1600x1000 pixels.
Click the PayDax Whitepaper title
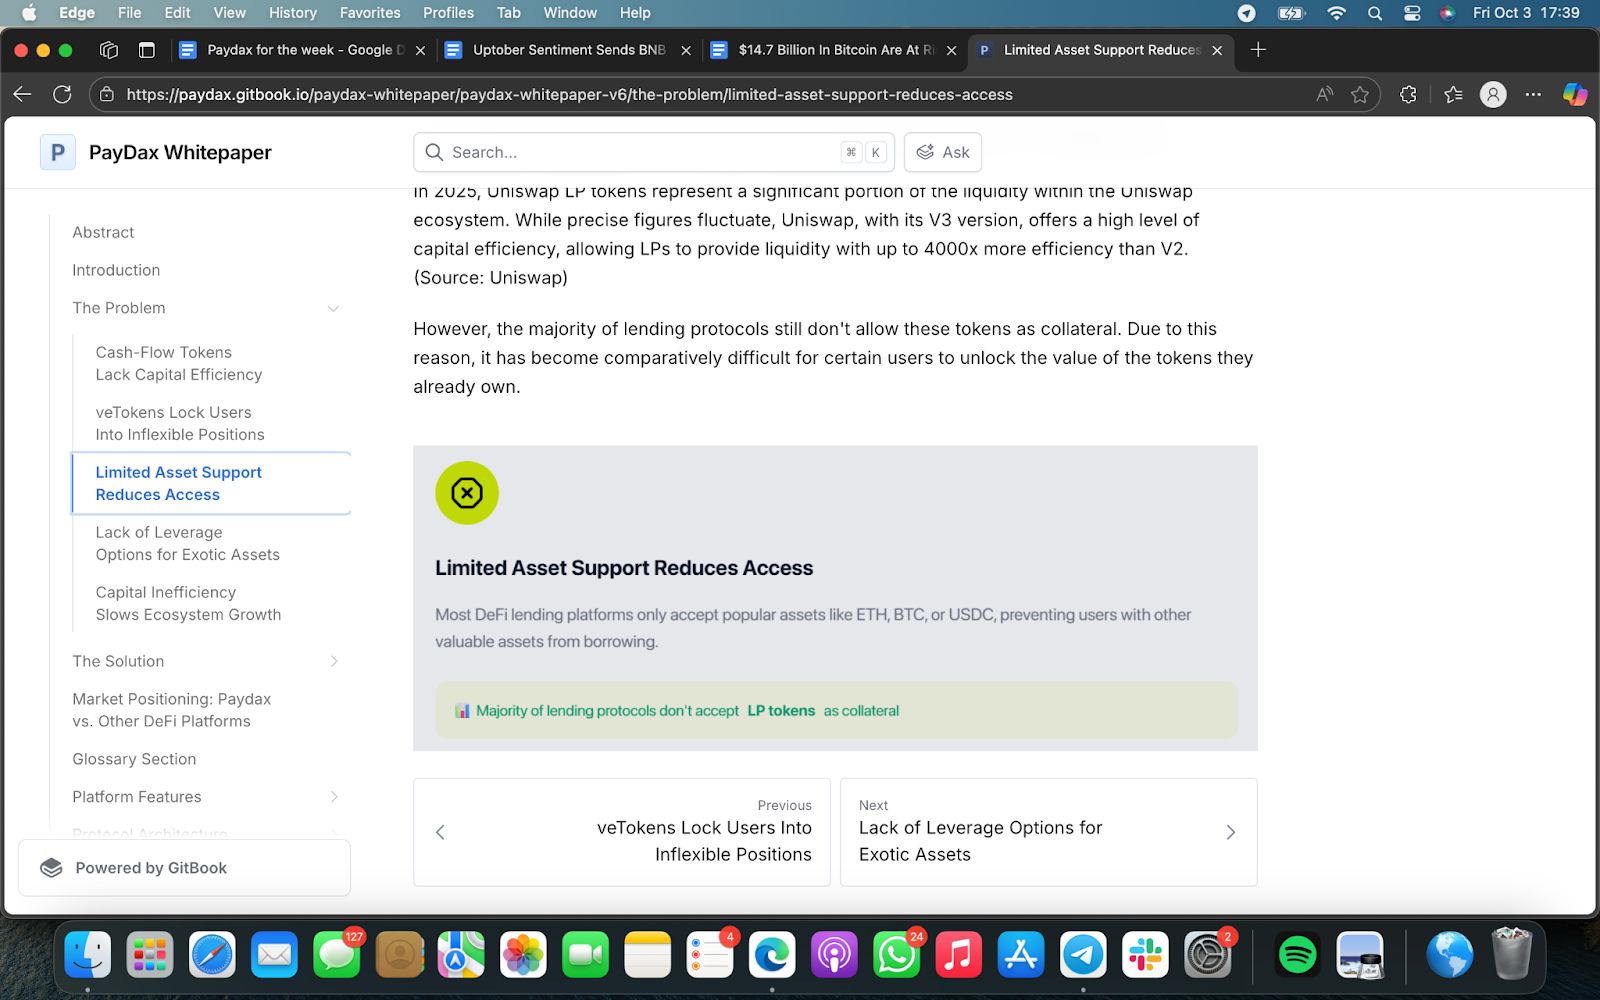coord(180,152)
